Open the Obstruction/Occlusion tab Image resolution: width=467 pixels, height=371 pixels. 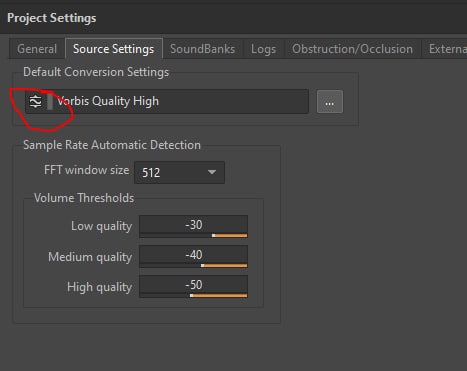tap(352, 49)
